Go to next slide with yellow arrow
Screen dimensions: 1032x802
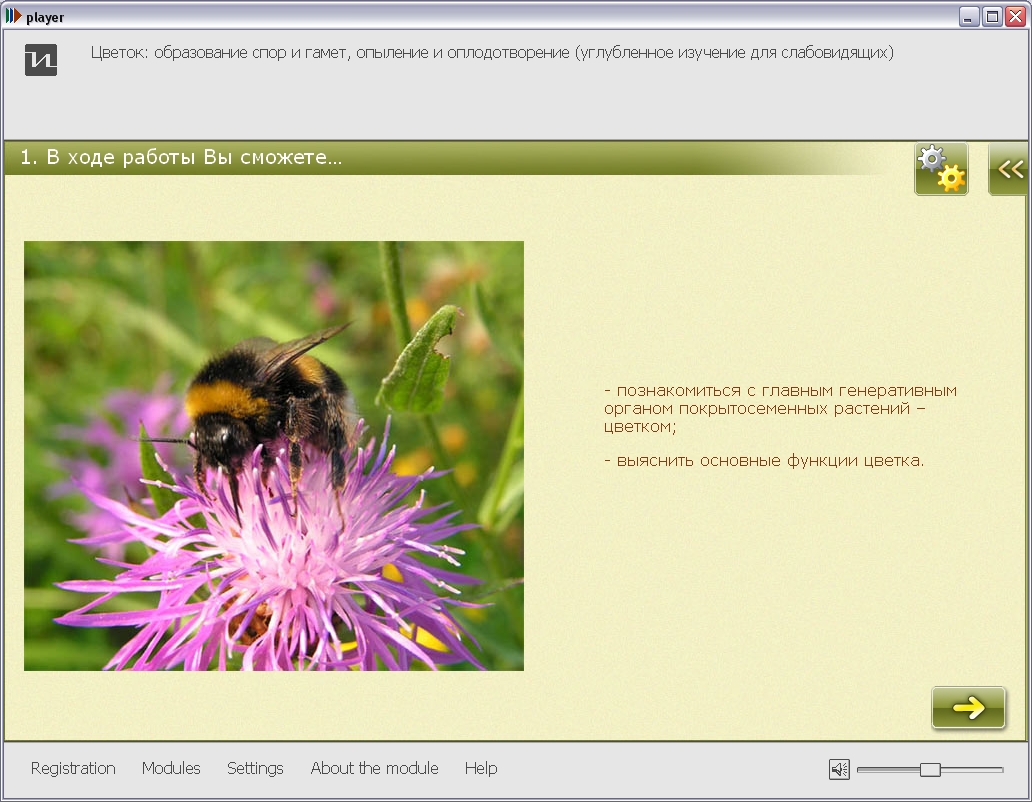coord(968,707)
